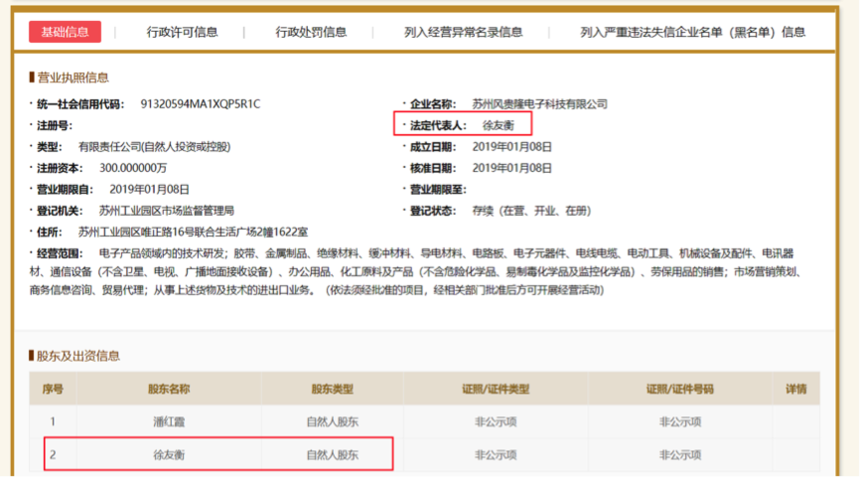Viewport: 860px width, 477px height.
Task: Switch to the 行政处罚信息 tab
Action: point(311,32)
